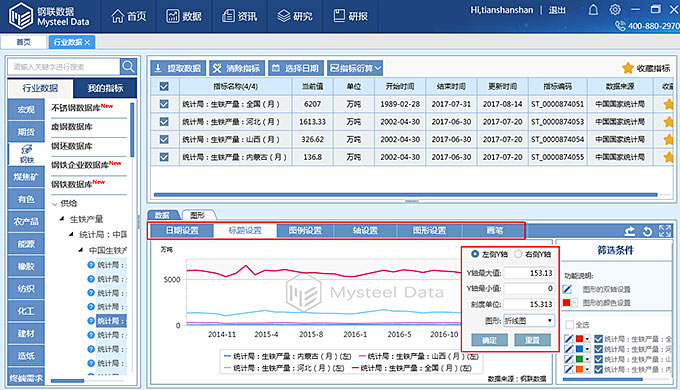This screenshot has width=680, height=390.
Task: Toggle series checkbox next to orange swatch
Action: click(598, 369)
